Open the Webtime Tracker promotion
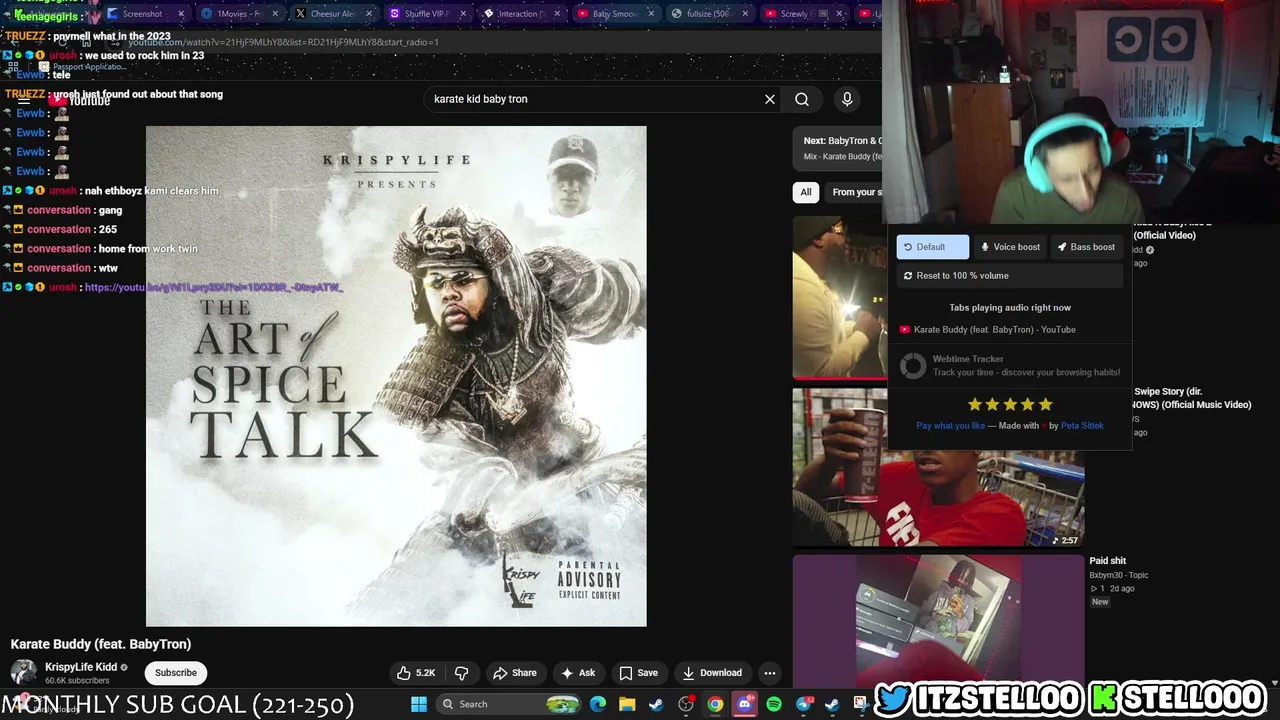This screenshot has width=1280, height=720. click(x=1010, y=366)
